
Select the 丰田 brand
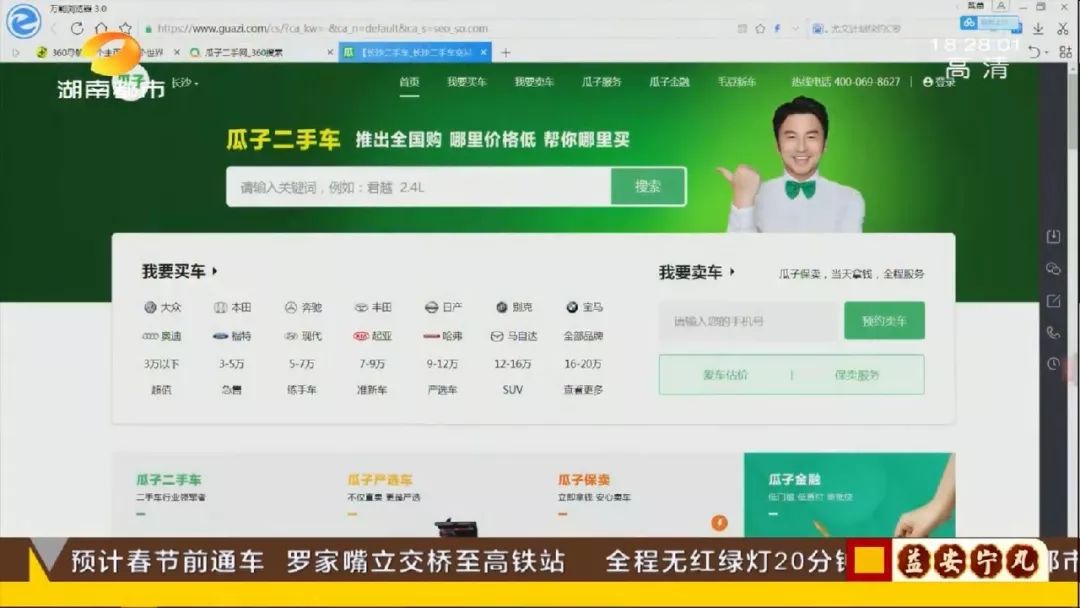373,307
